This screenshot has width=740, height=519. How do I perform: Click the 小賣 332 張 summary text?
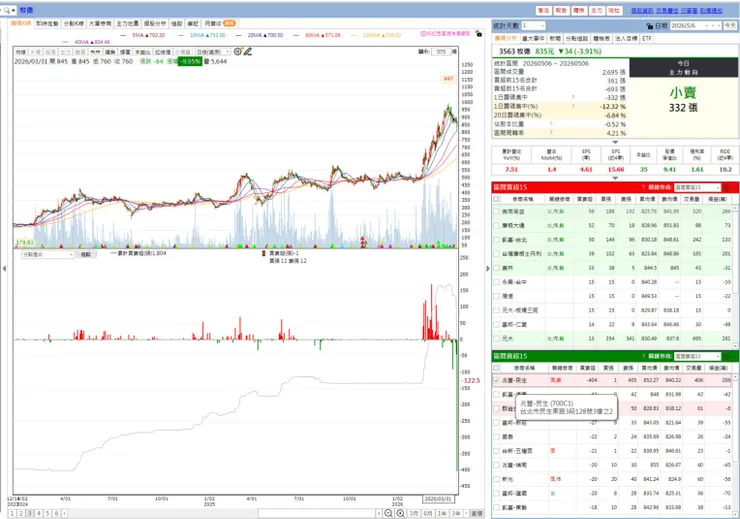(x=683, y=100)
